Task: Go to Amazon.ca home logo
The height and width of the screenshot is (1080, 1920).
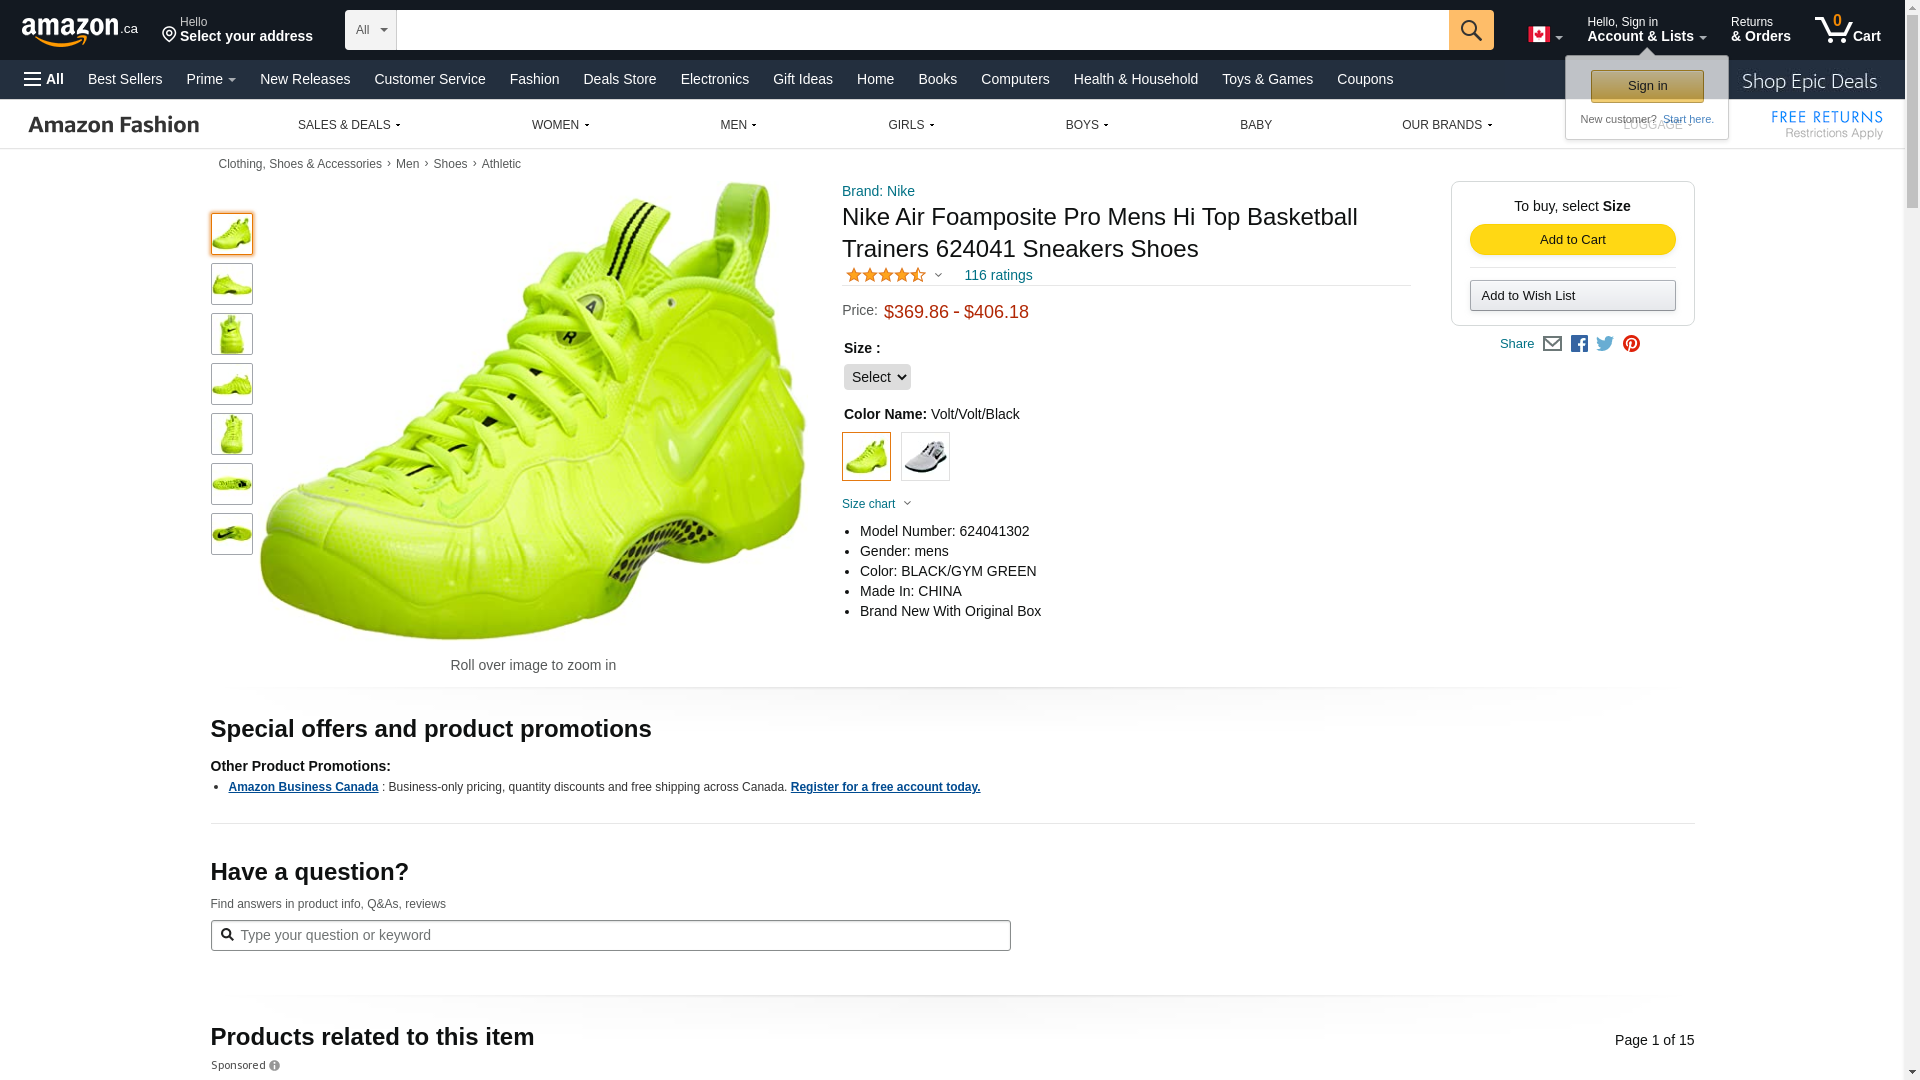Action: pos(80,31)
